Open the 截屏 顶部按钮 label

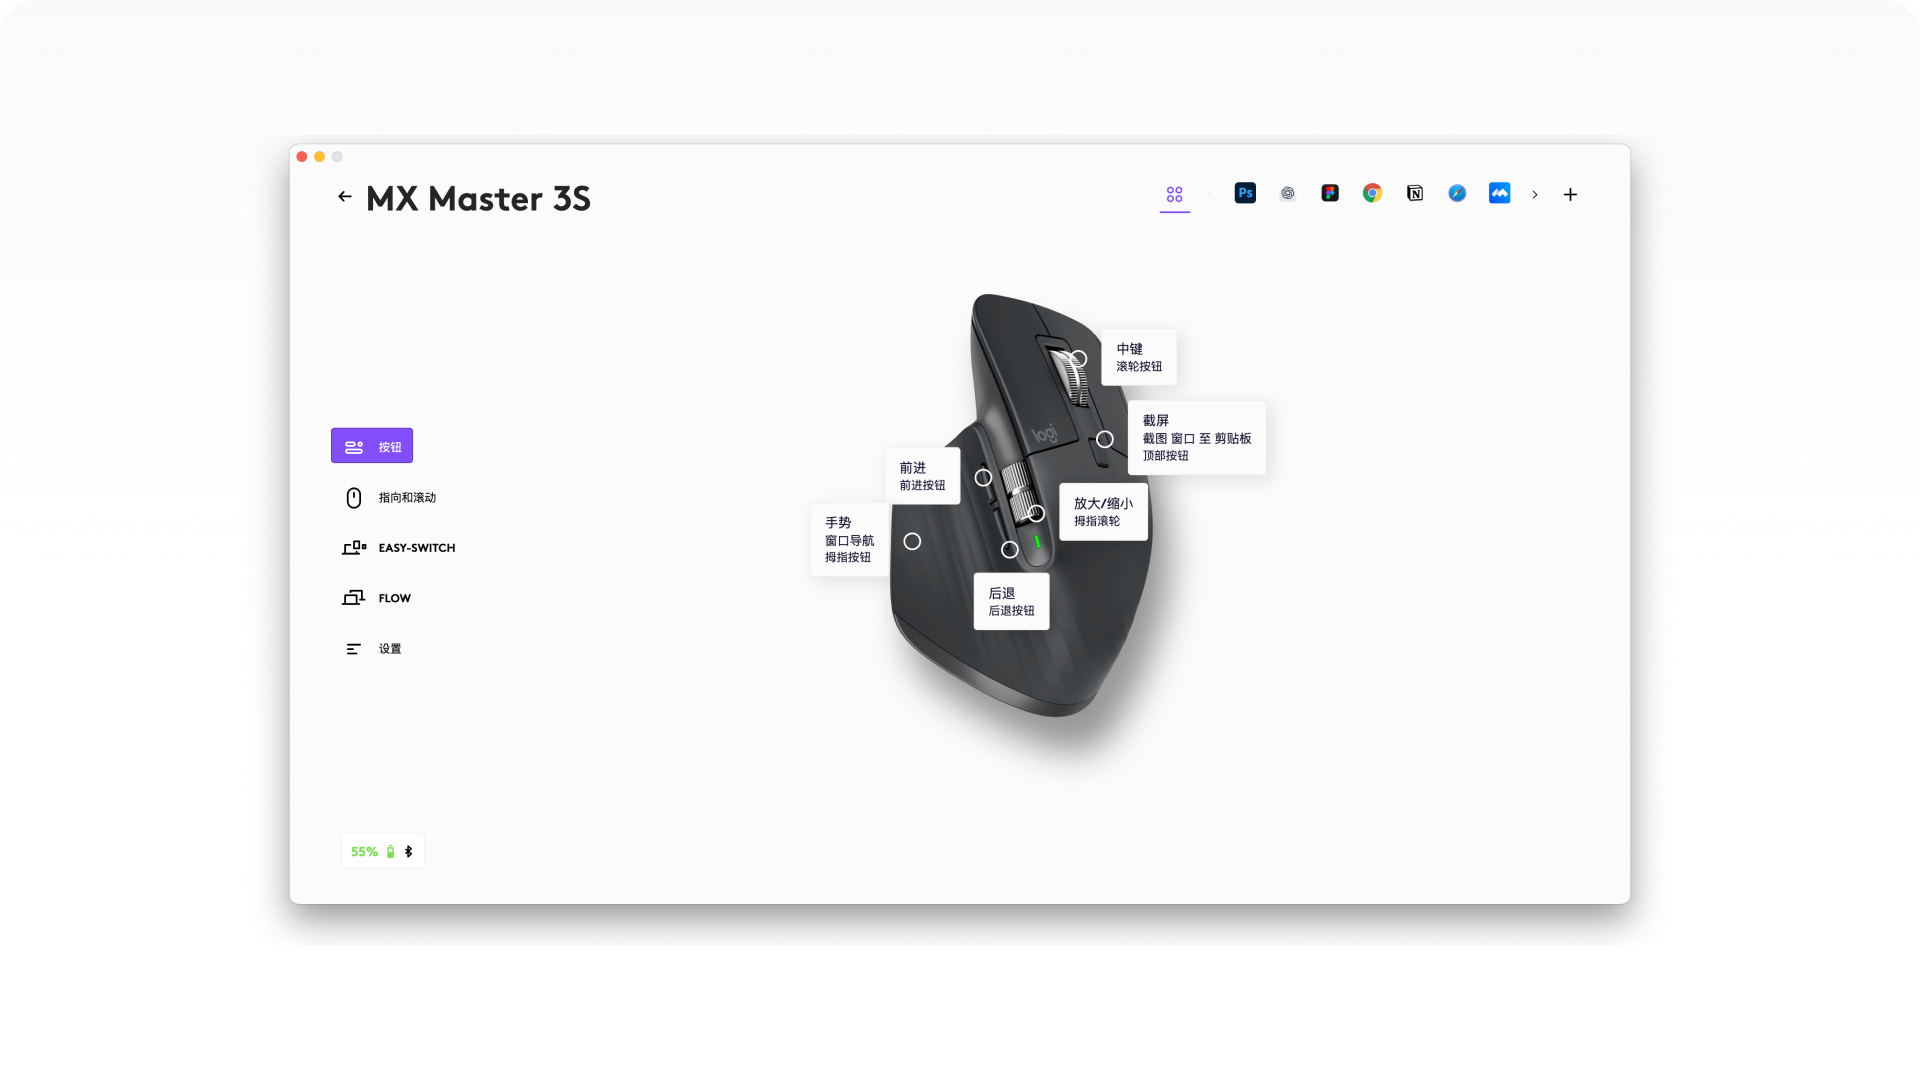click(1197, 438)
